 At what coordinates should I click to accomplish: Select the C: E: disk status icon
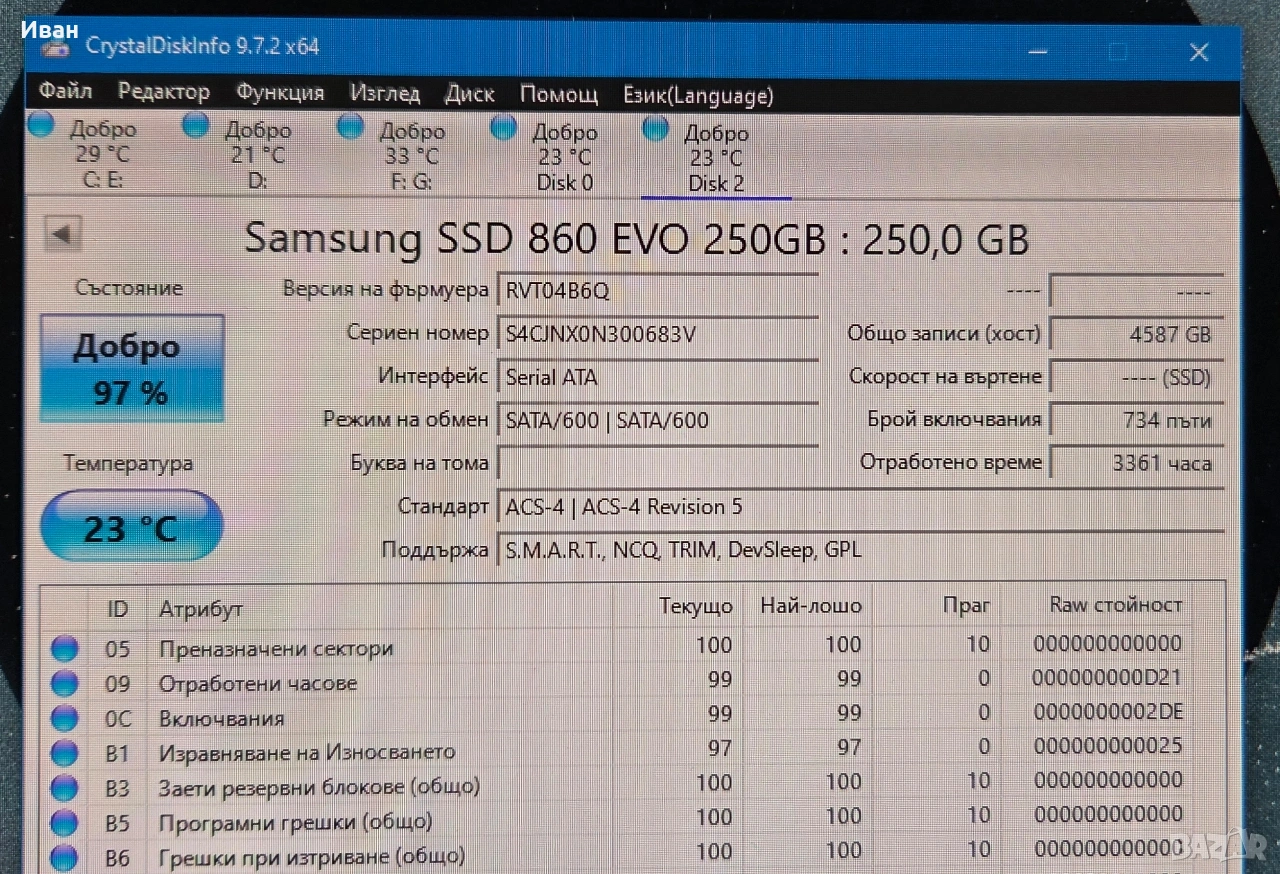point(41,125)
